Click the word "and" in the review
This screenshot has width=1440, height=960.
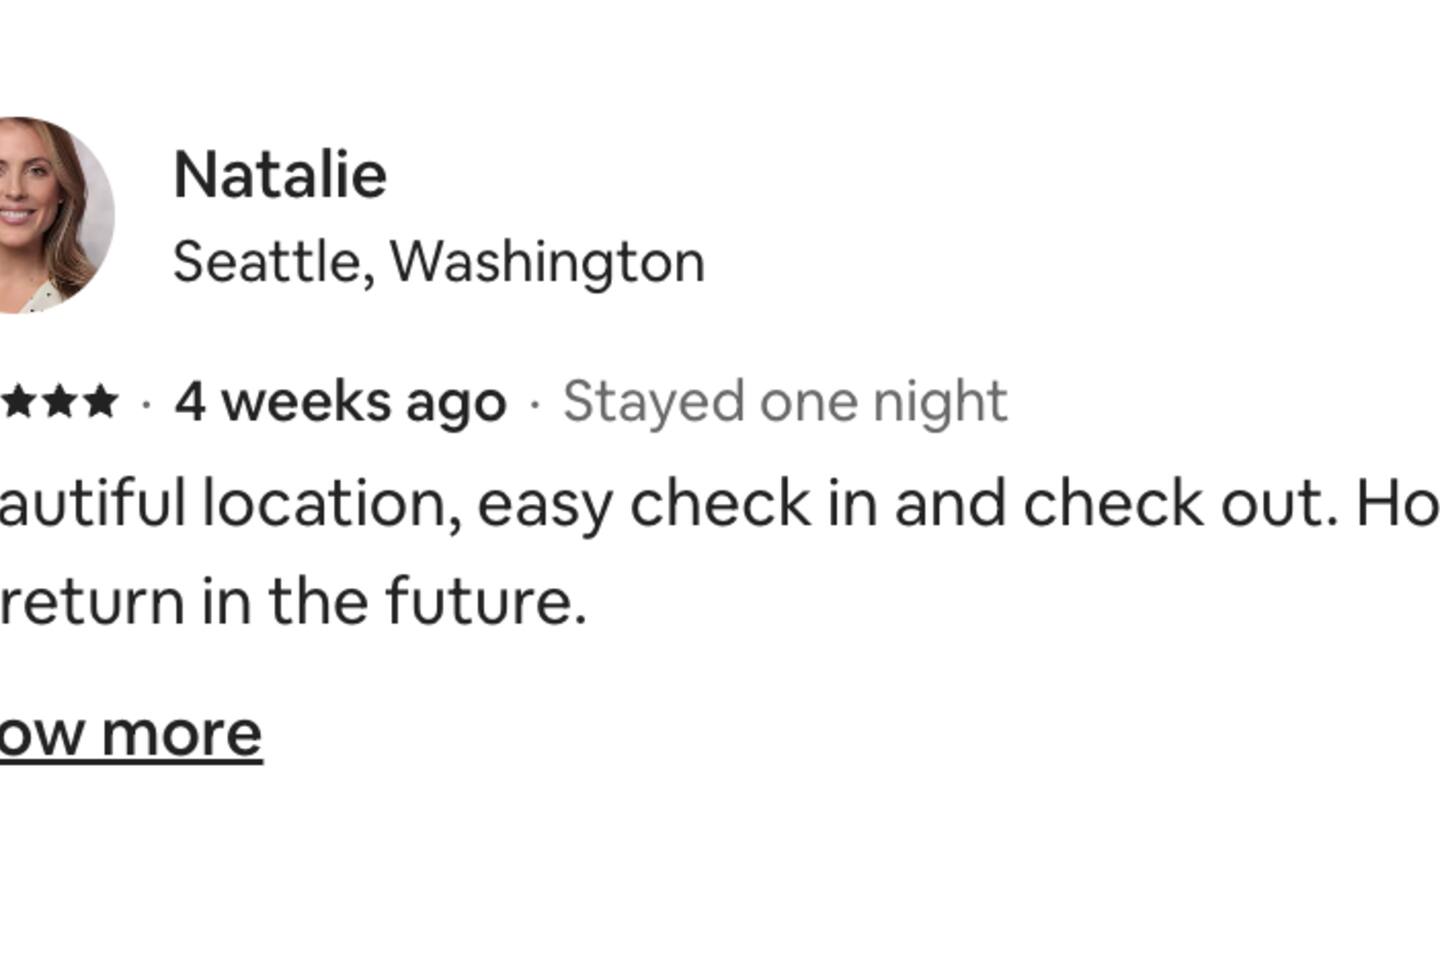click(x=949, y=502)
